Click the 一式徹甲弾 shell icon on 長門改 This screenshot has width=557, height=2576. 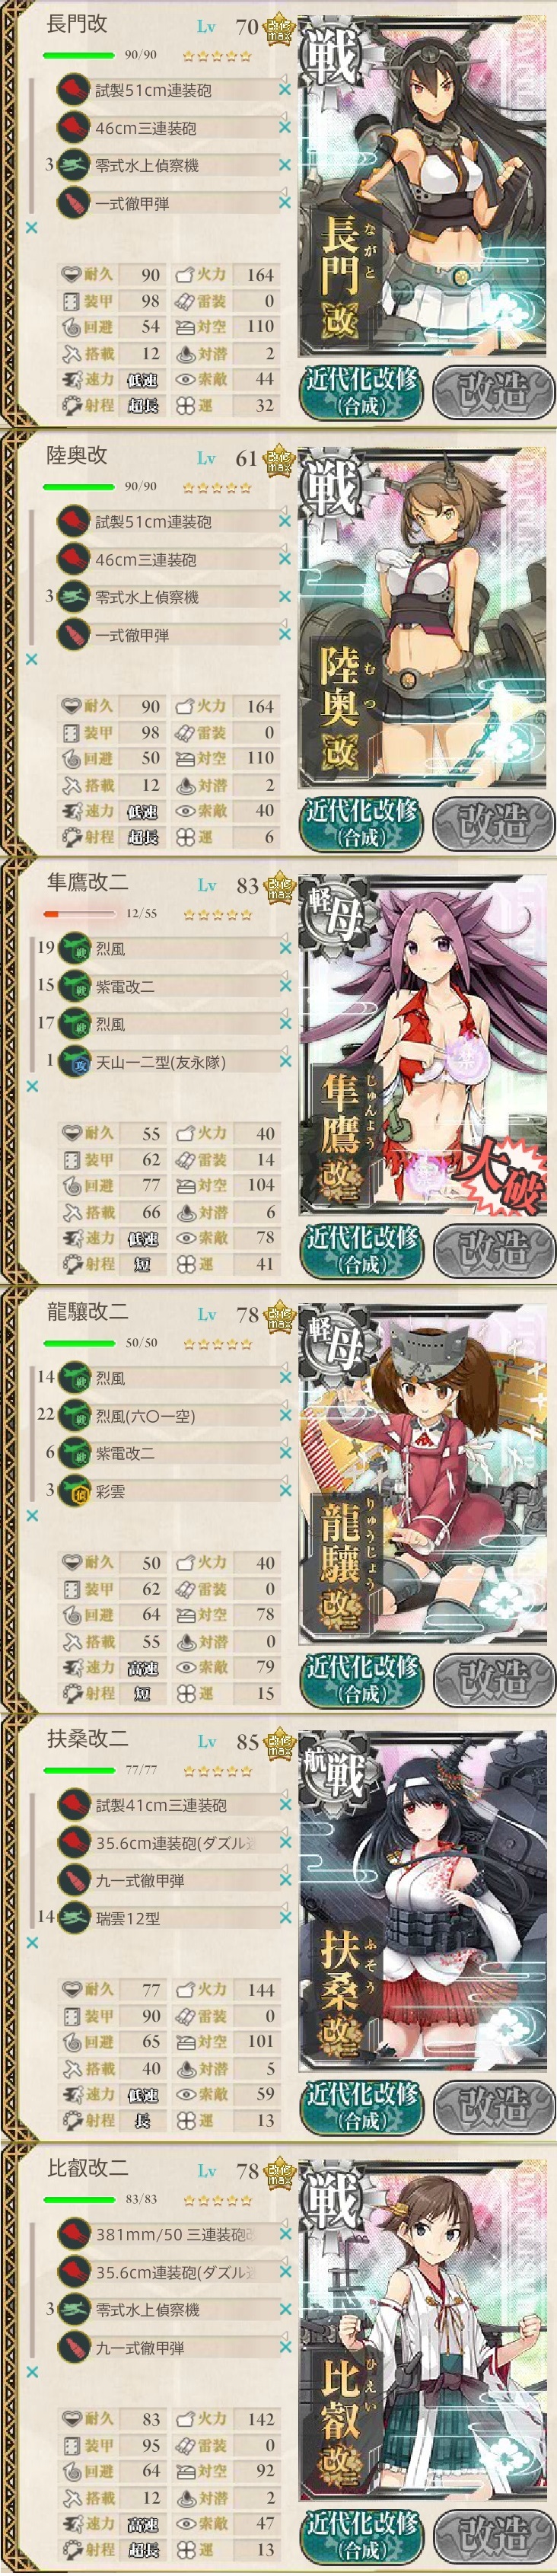[x=73, y=203]
